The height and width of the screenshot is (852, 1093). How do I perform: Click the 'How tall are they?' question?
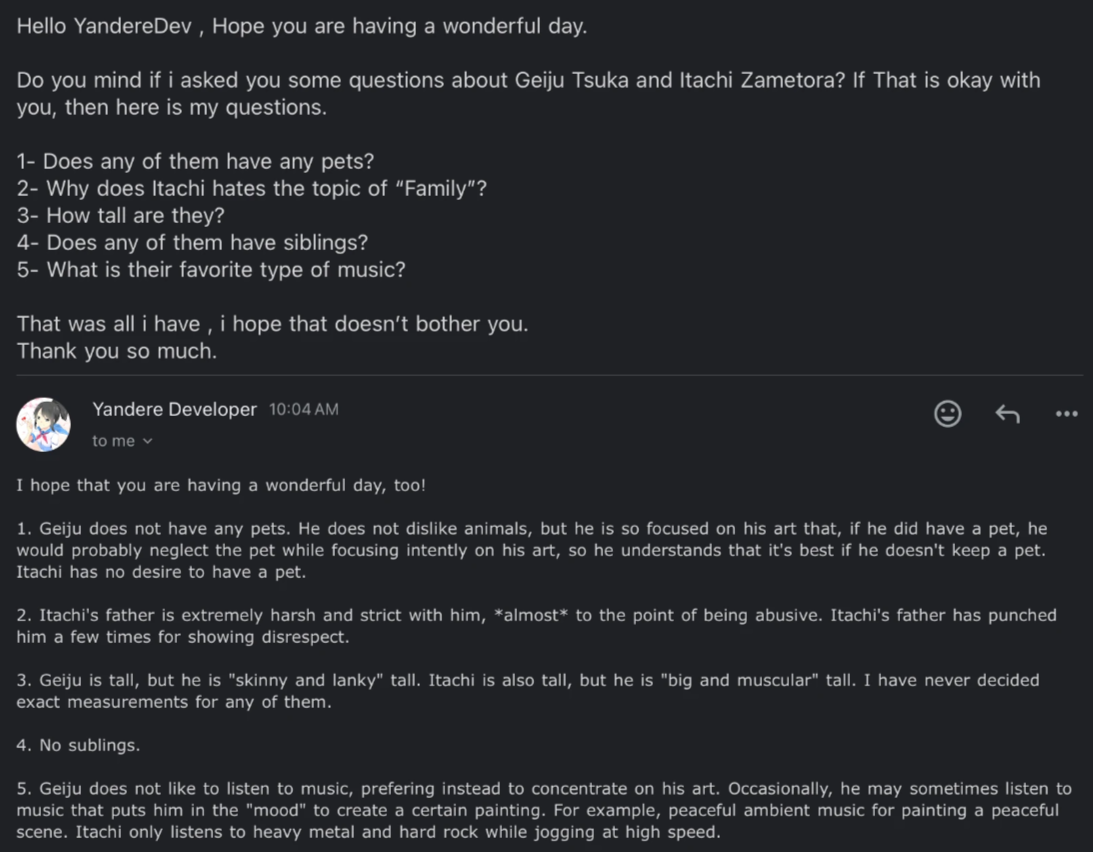(x=120, y=215)
